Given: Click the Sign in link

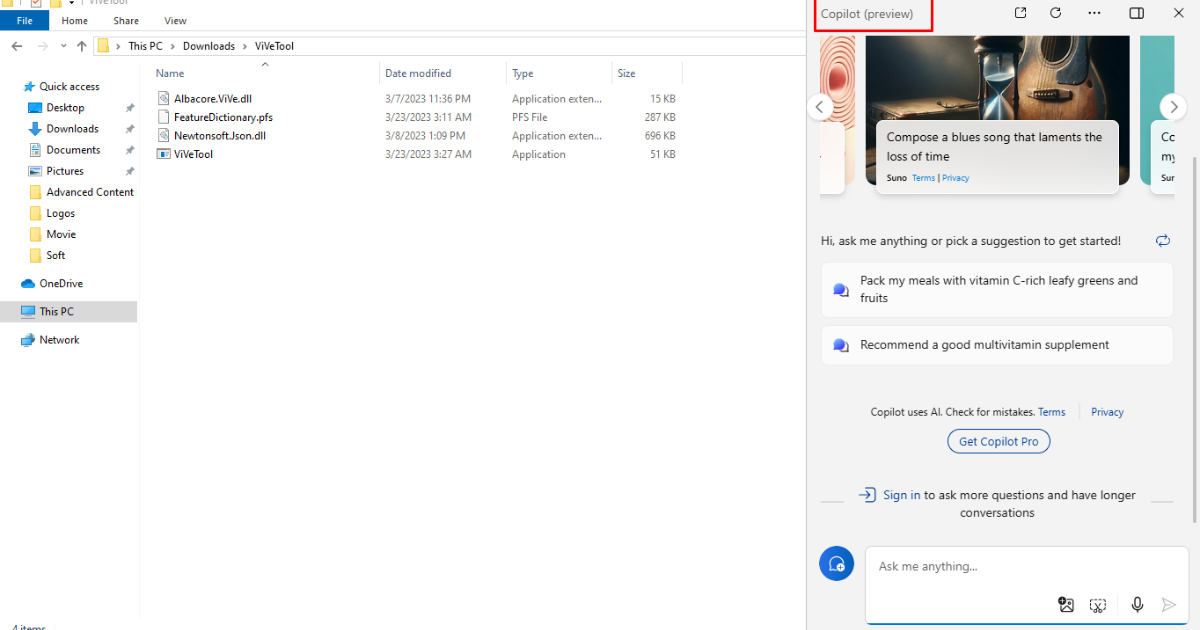Looking at the screenshot, I should coord(902,495).
